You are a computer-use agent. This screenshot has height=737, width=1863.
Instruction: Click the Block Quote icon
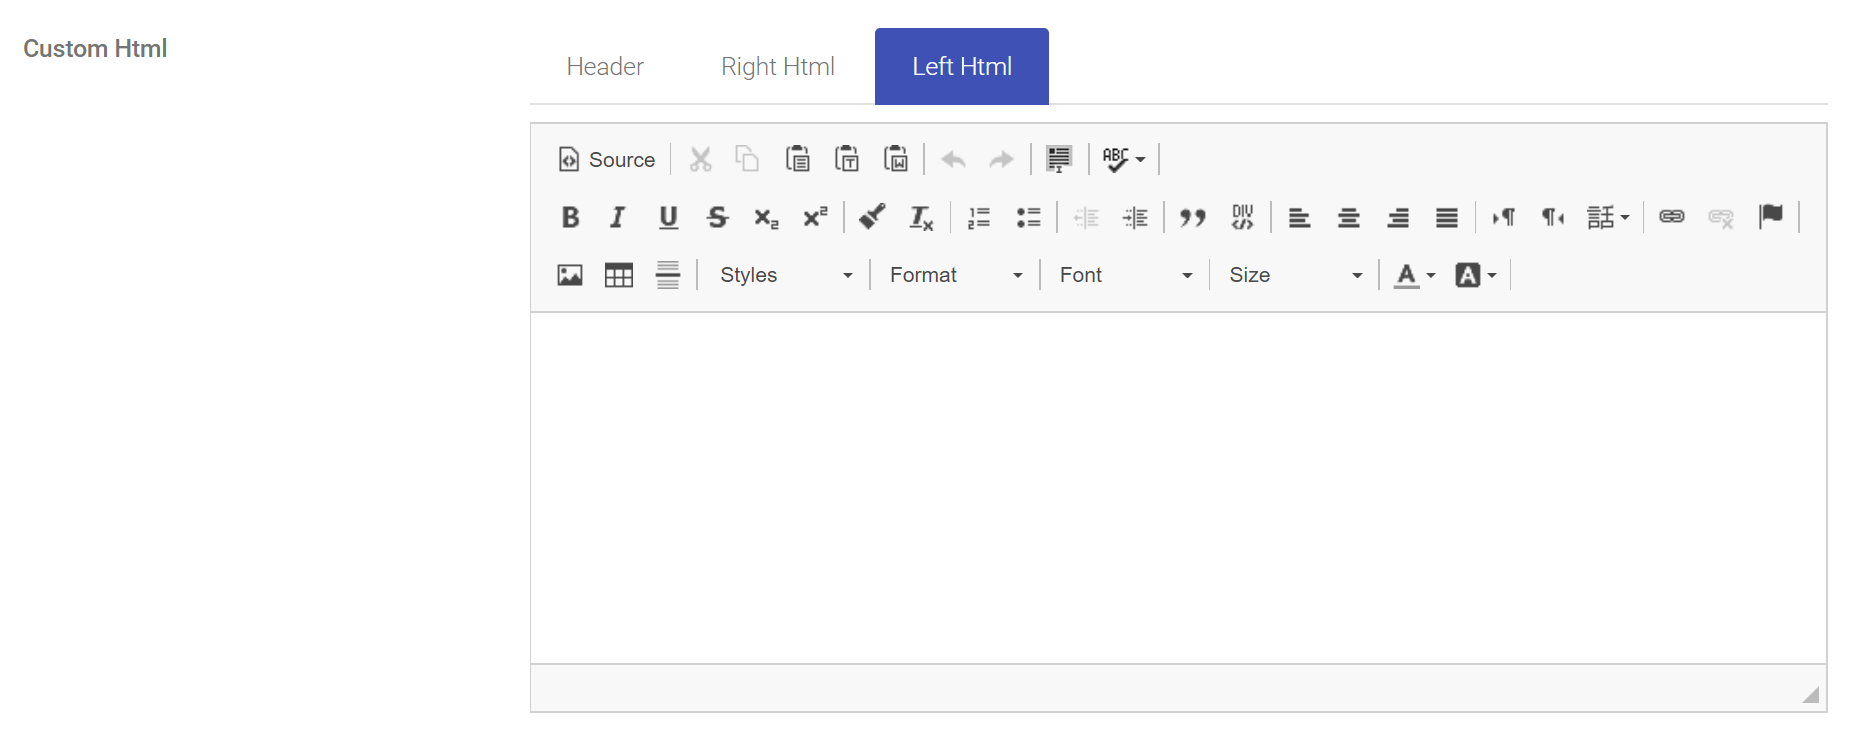(x=1193, y=217)
